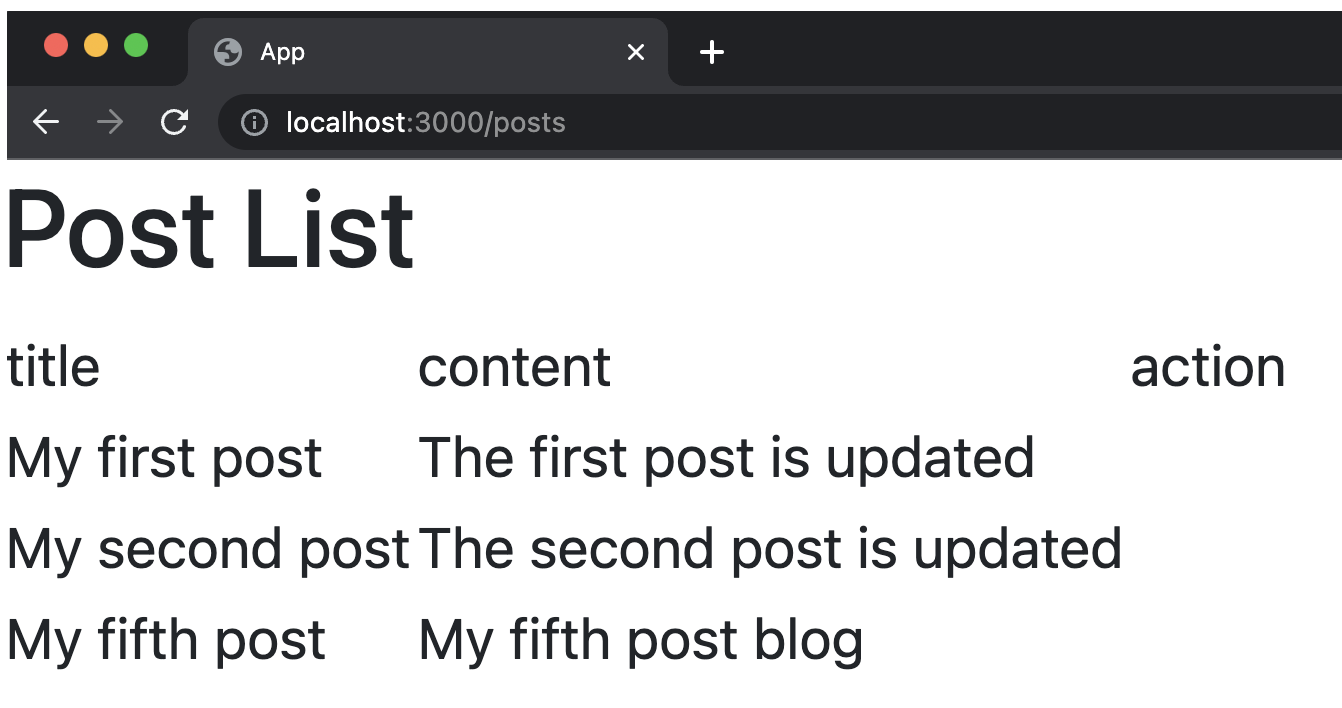This screenshot has height=708, width=1342.
Task: Click the title column header
Action: (54, 367)
